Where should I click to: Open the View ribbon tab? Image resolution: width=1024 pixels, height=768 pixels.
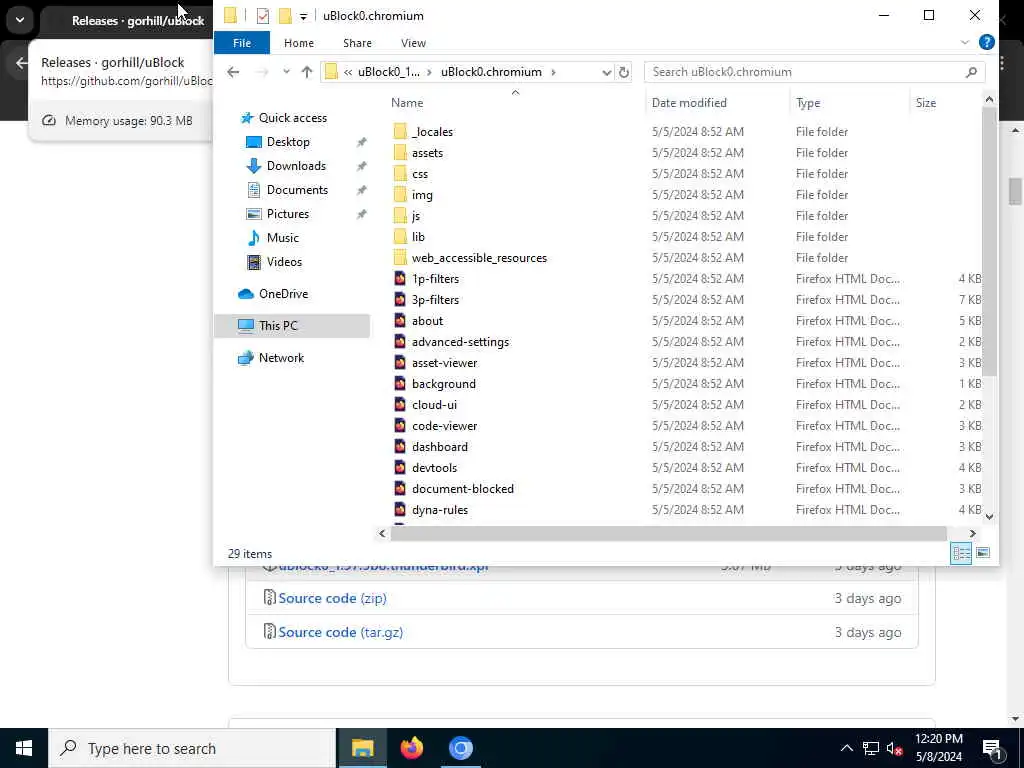[413, 42]
